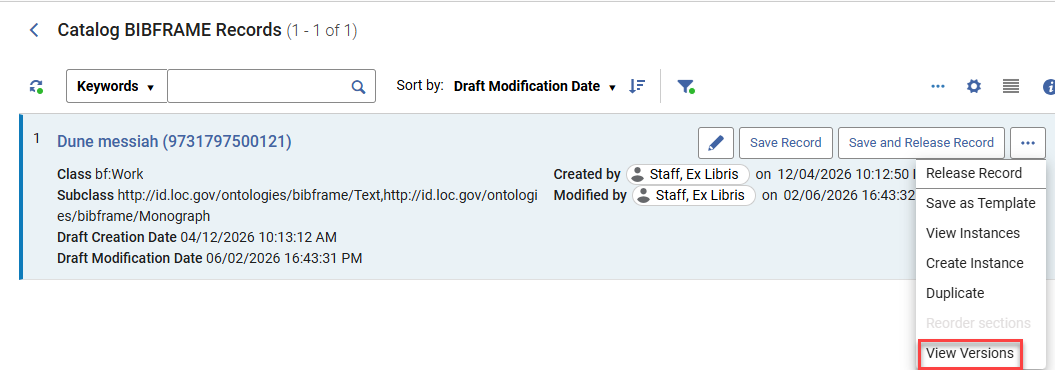1055x370 pixels.
Task: Click the pencil edit icon for Dune messiah
Action: coord(716,143)
